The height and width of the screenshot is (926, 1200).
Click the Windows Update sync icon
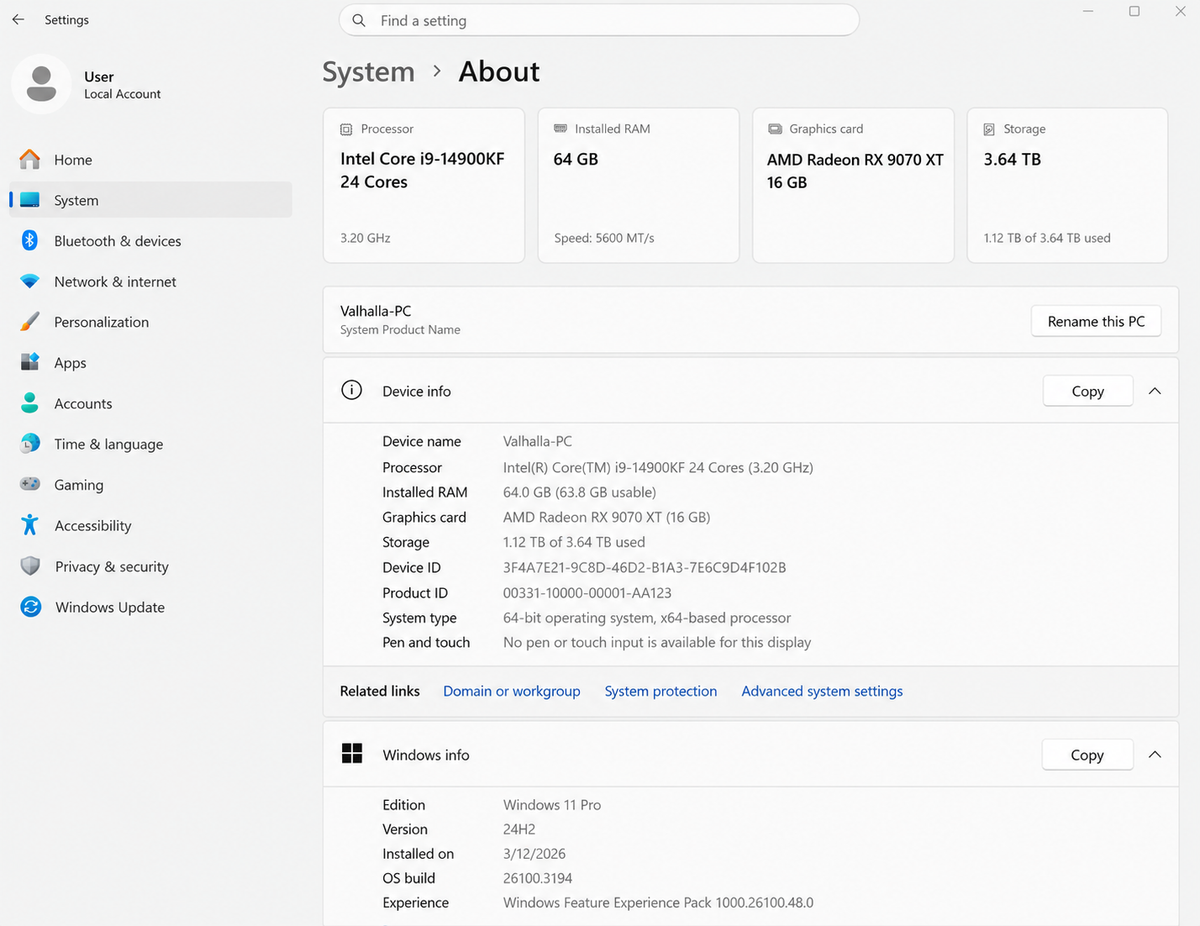pyautogui.click(x=31, y=607)
